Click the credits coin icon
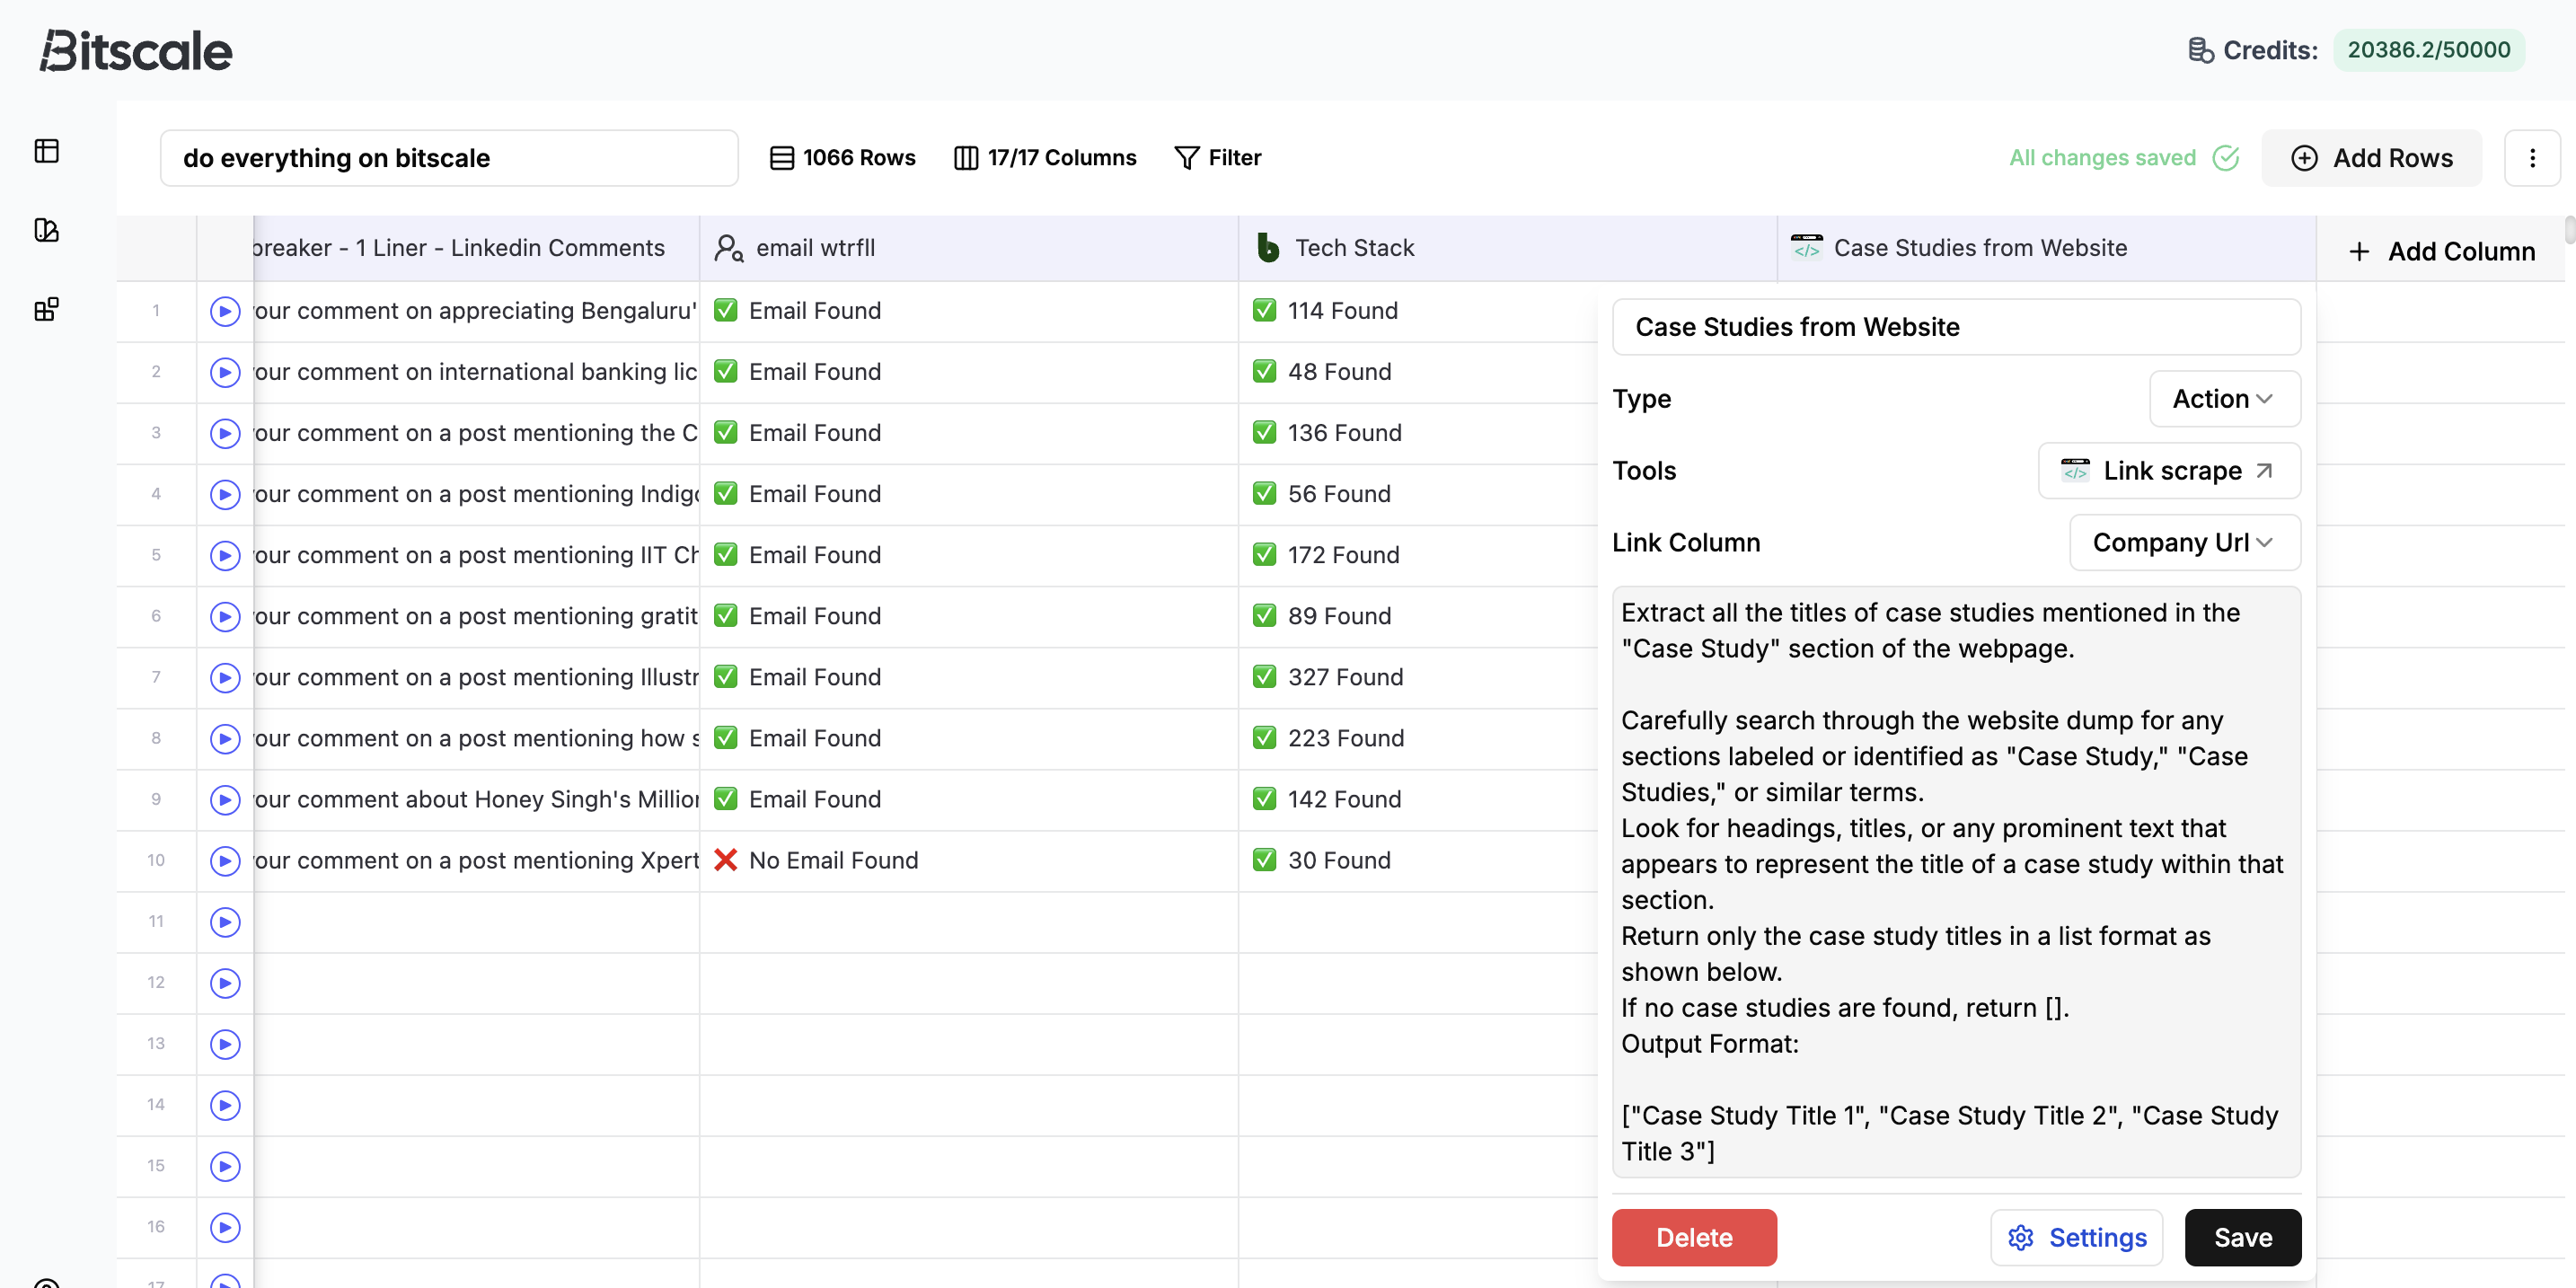This screenshot has width=2576, height=1288. [x=2200, y=50]
